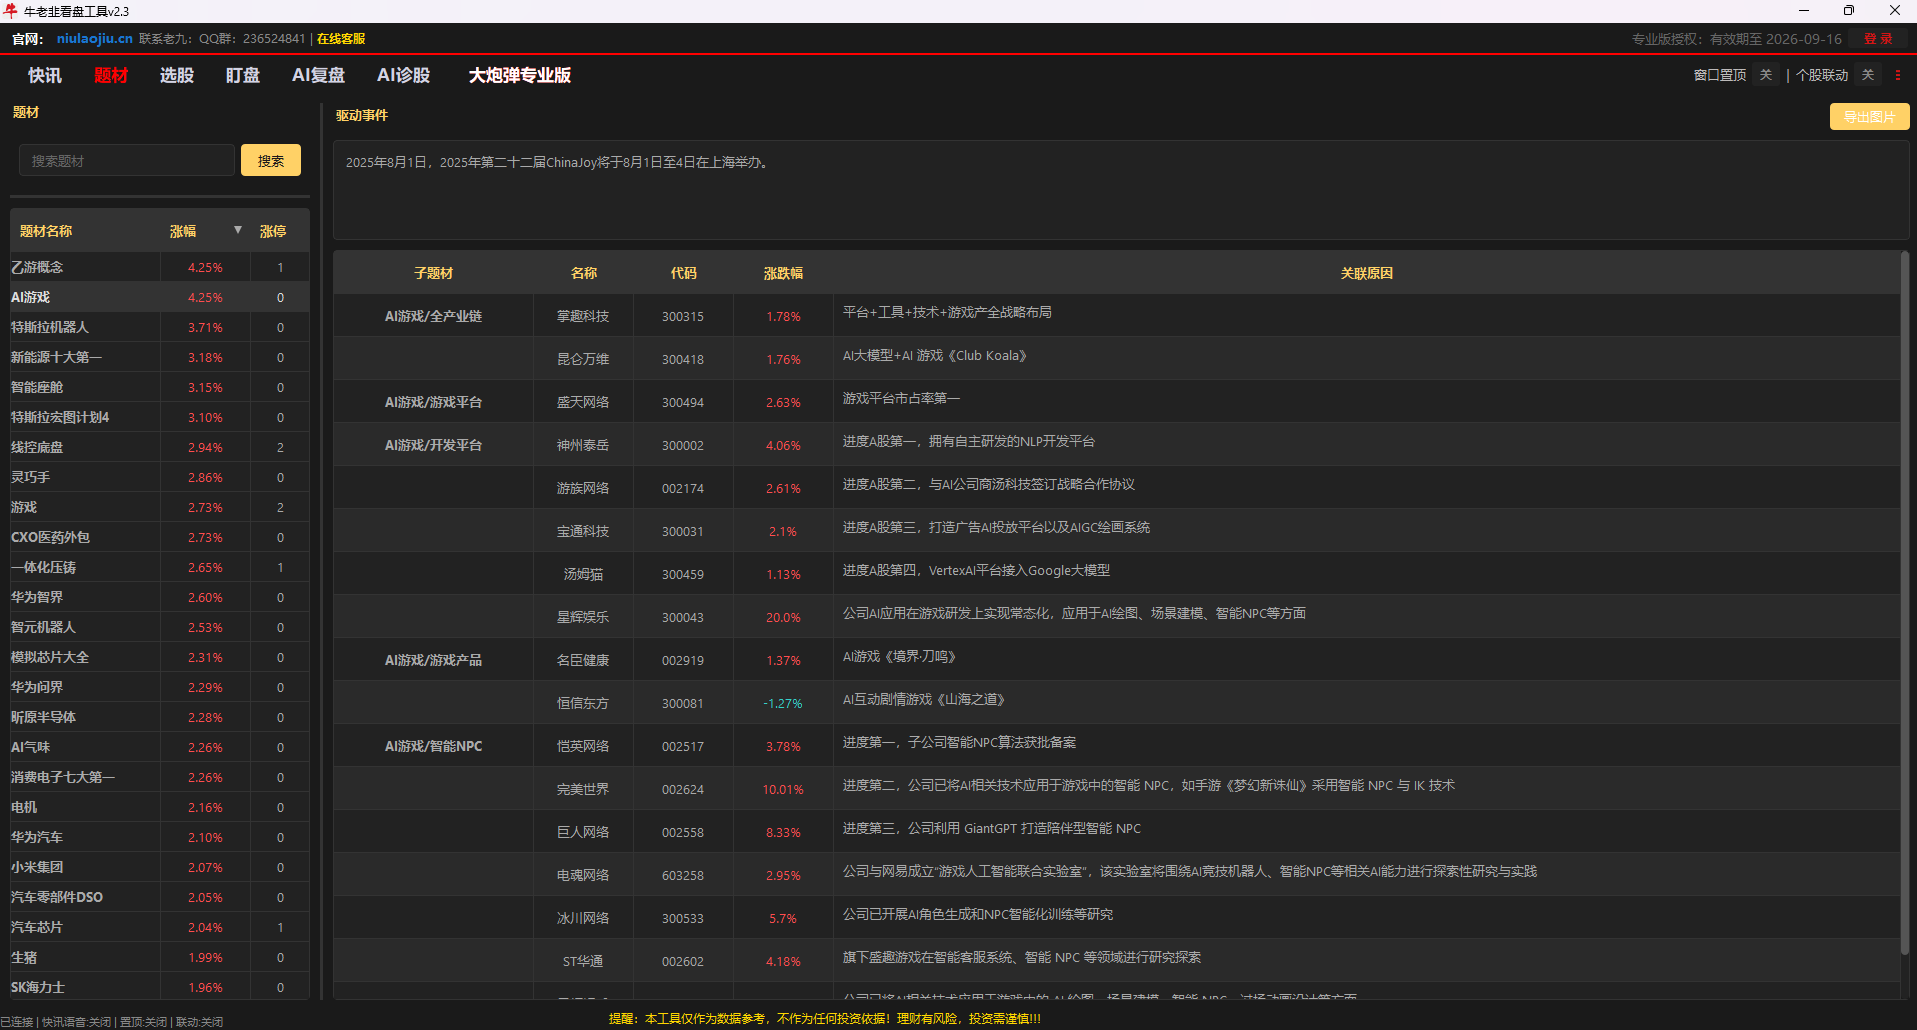This screenshot has height=1030, width=1917.
Task: Toggle 个股联动 stock linkage switch
Action: pyautogui.click(x=1867, y=75)
